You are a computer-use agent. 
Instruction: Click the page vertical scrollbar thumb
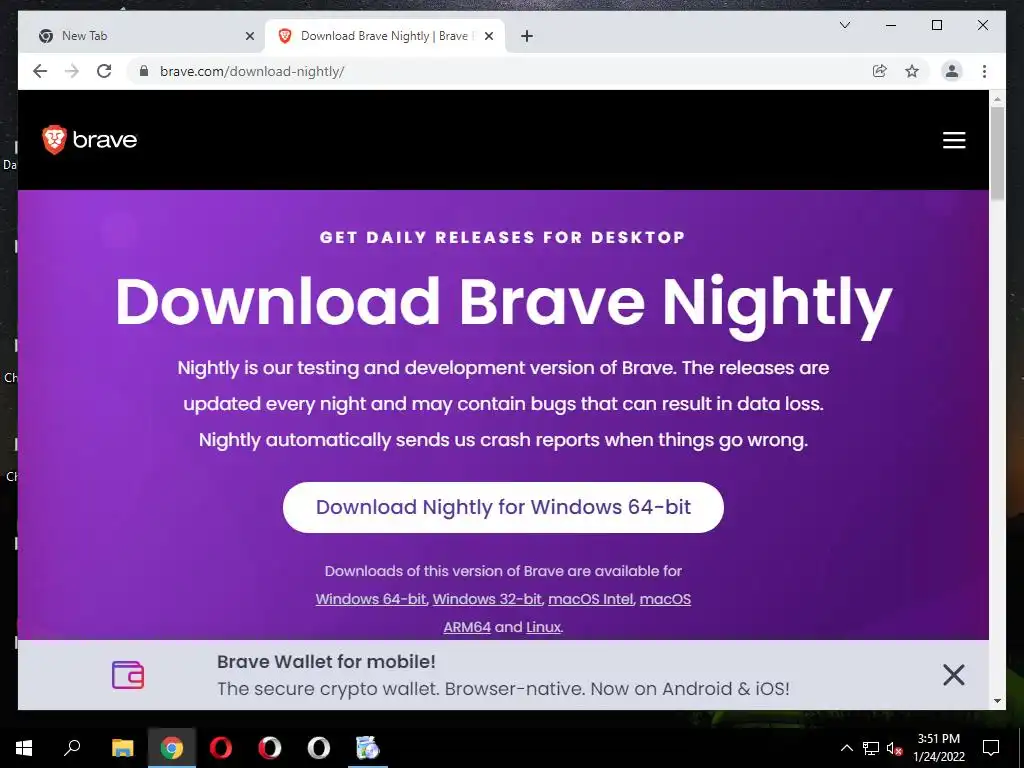pos(997,153)
